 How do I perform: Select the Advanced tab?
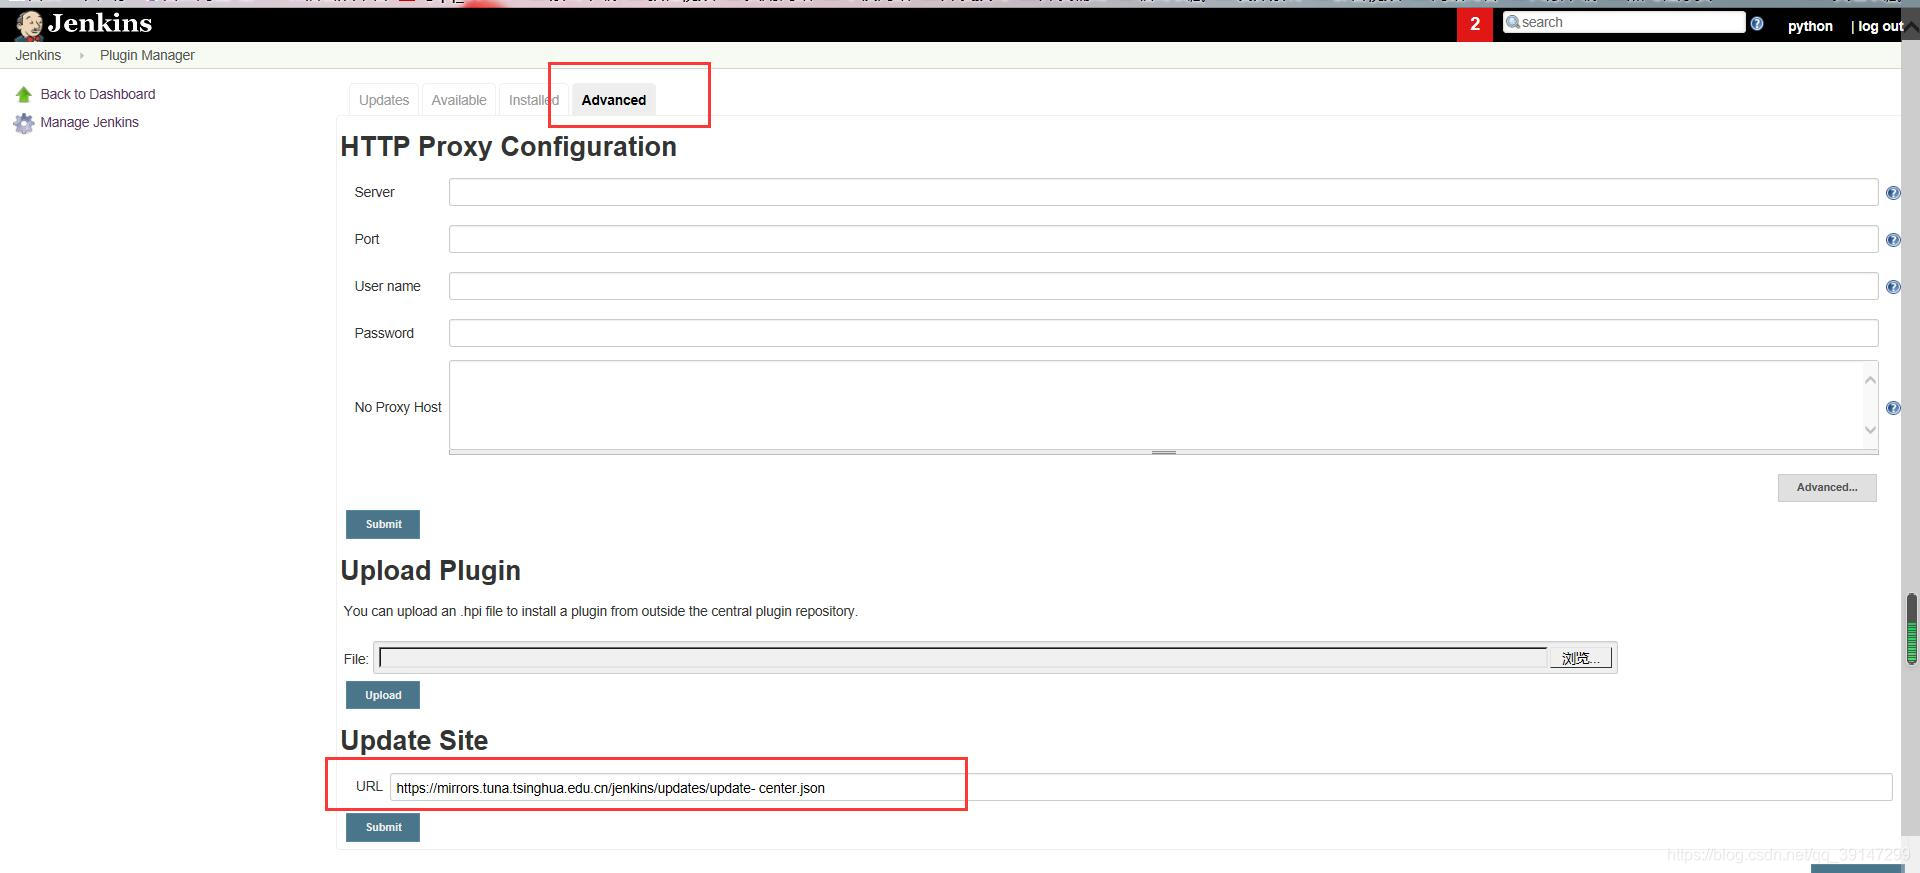(614, 100)
